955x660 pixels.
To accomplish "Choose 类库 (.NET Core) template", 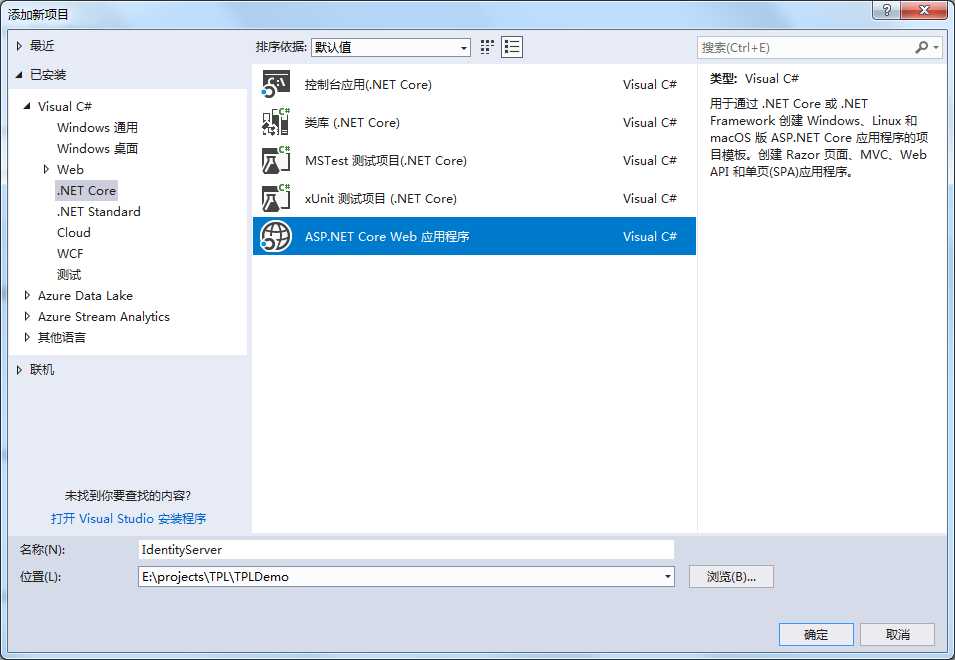I will pos(474,122).
